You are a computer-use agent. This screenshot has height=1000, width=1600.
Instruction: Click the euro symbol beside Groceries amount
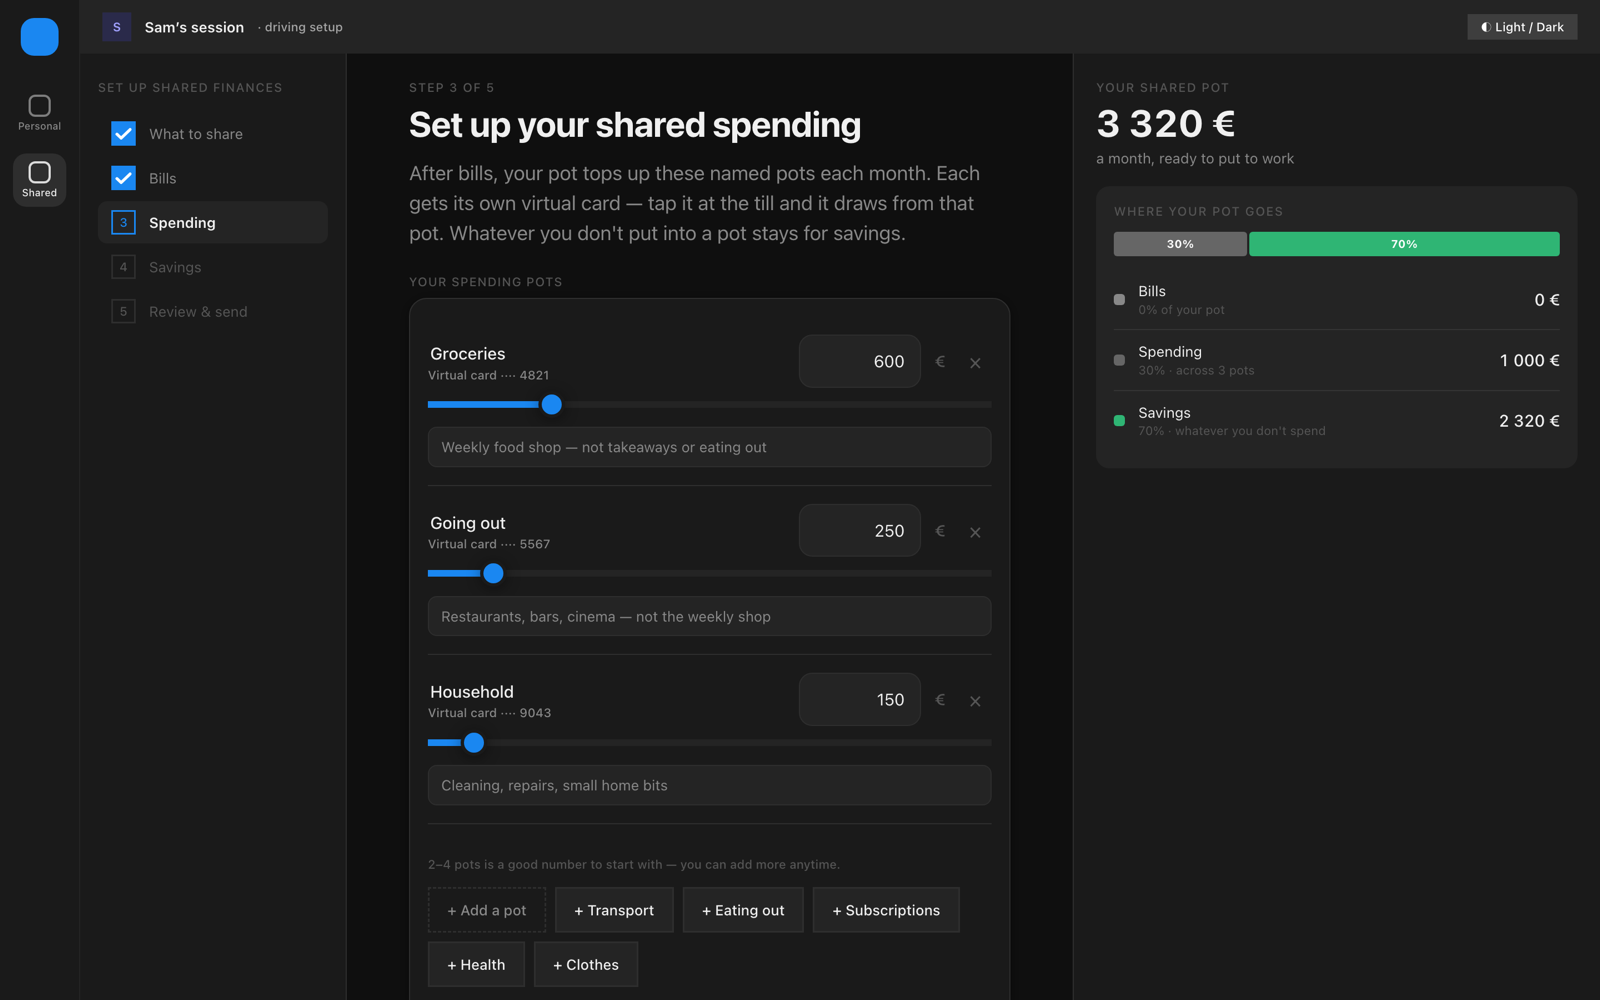click(x=940, y=362)
